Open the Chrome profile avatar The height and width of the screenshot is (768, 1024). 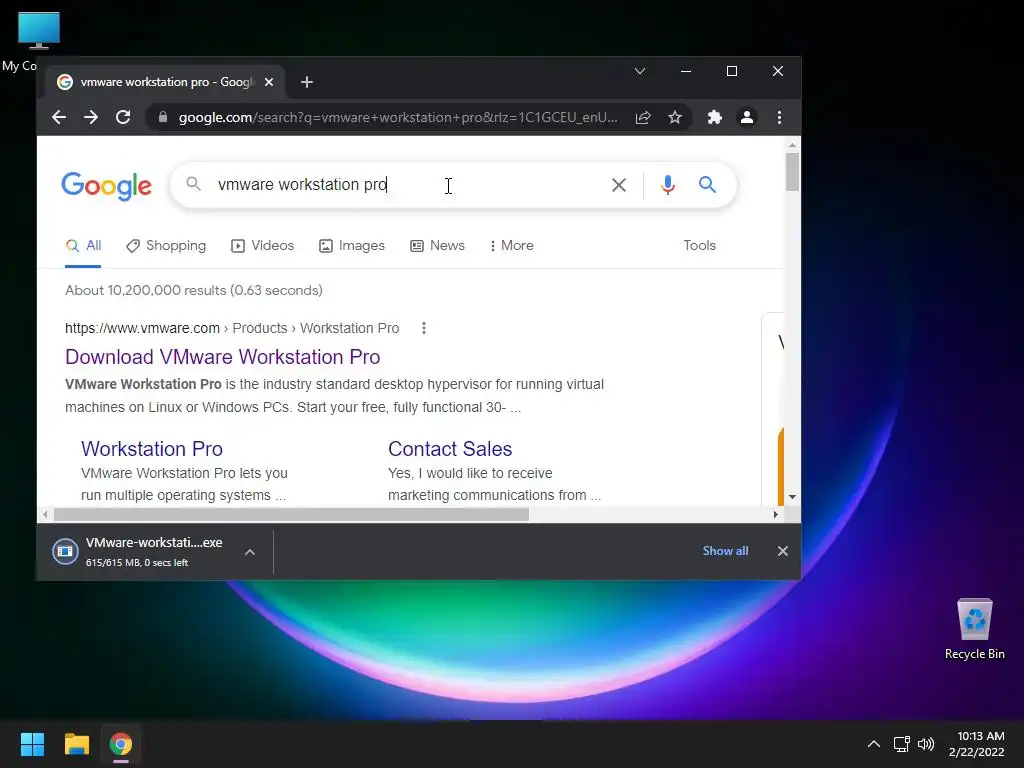(x=746, y=118)
